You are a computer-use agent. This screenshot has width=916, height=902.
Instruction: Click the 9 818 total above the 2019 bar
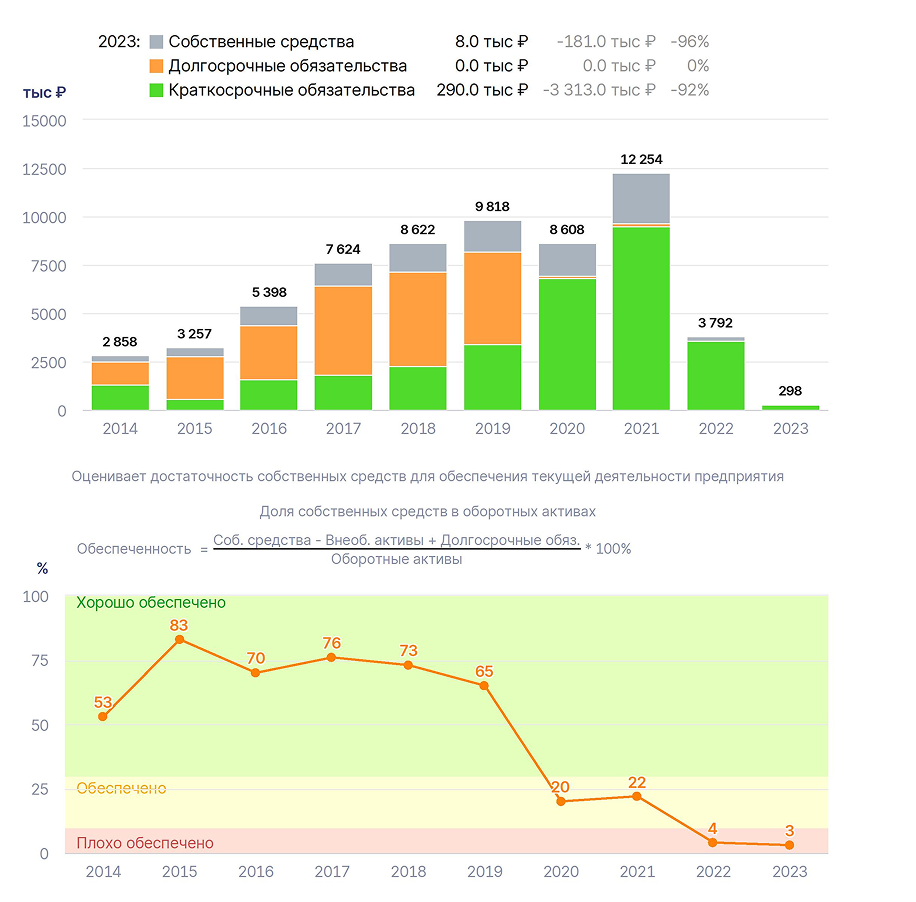tap(492, 207)
